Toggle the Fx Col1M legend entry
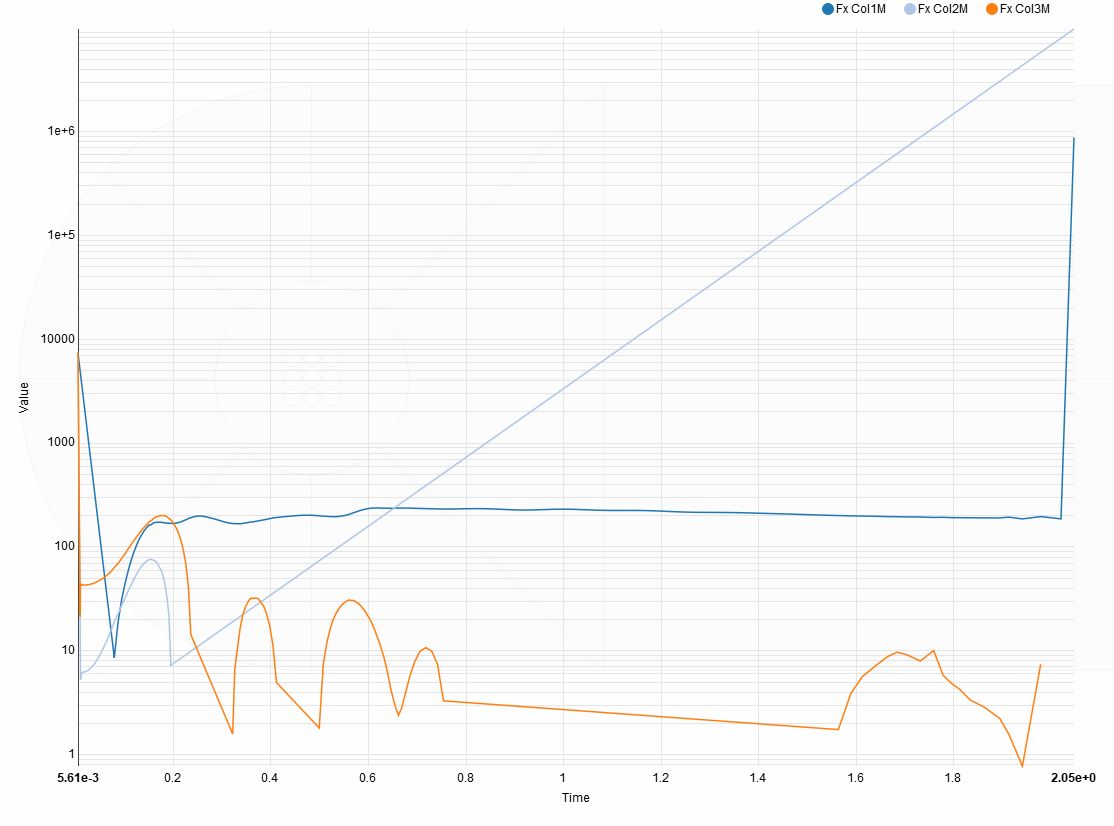The width and height of the screenshot is (1114, 826). 854,9
